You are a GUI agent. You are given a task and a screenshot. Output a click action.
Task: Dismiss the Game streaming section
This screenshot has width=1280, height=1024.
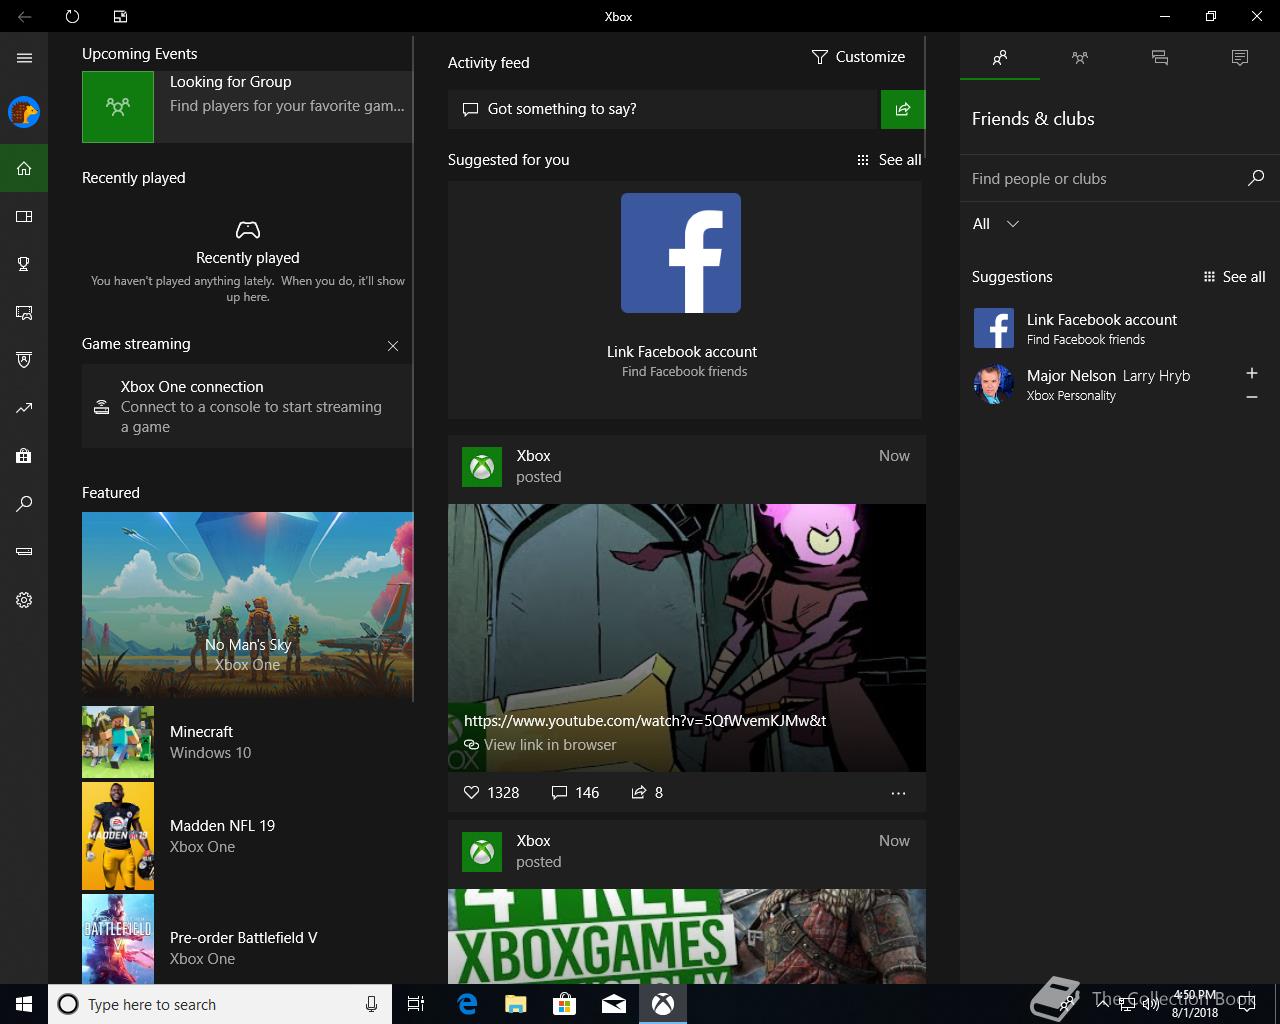pyautogui.click(x=393, y=346)
